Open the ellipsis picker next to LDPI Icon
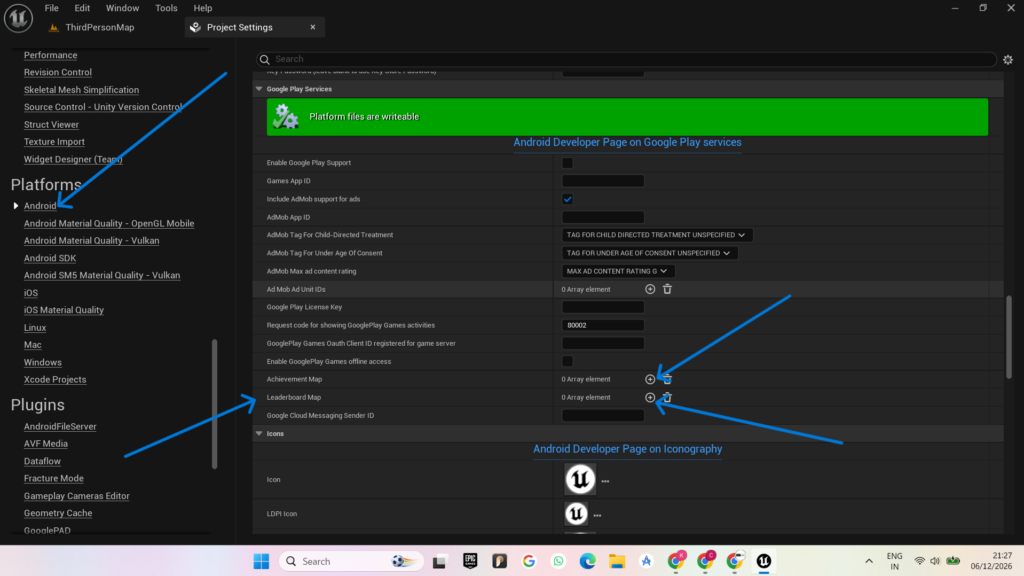 tap(598, 515)
